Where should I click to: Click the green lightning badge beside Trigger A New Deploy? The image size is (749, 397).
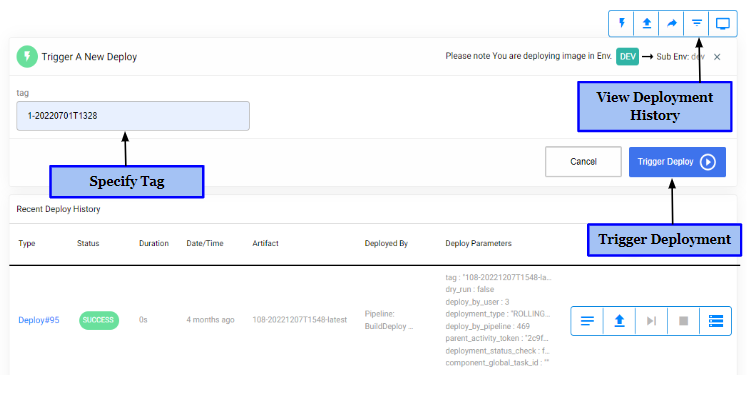tap(27, 56)
